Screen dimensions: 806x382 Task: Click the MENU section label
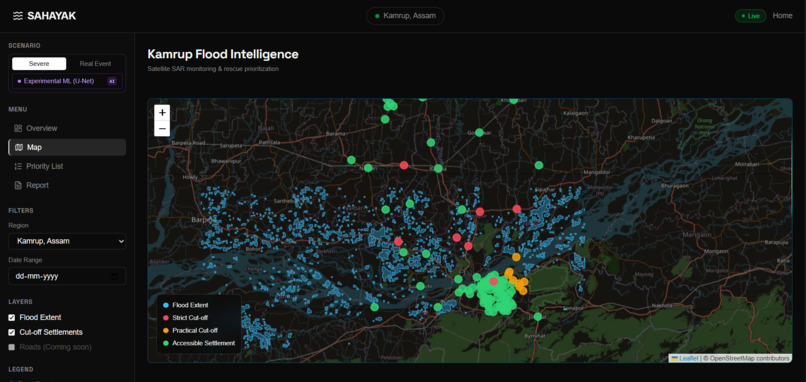[x=18, y=109]
